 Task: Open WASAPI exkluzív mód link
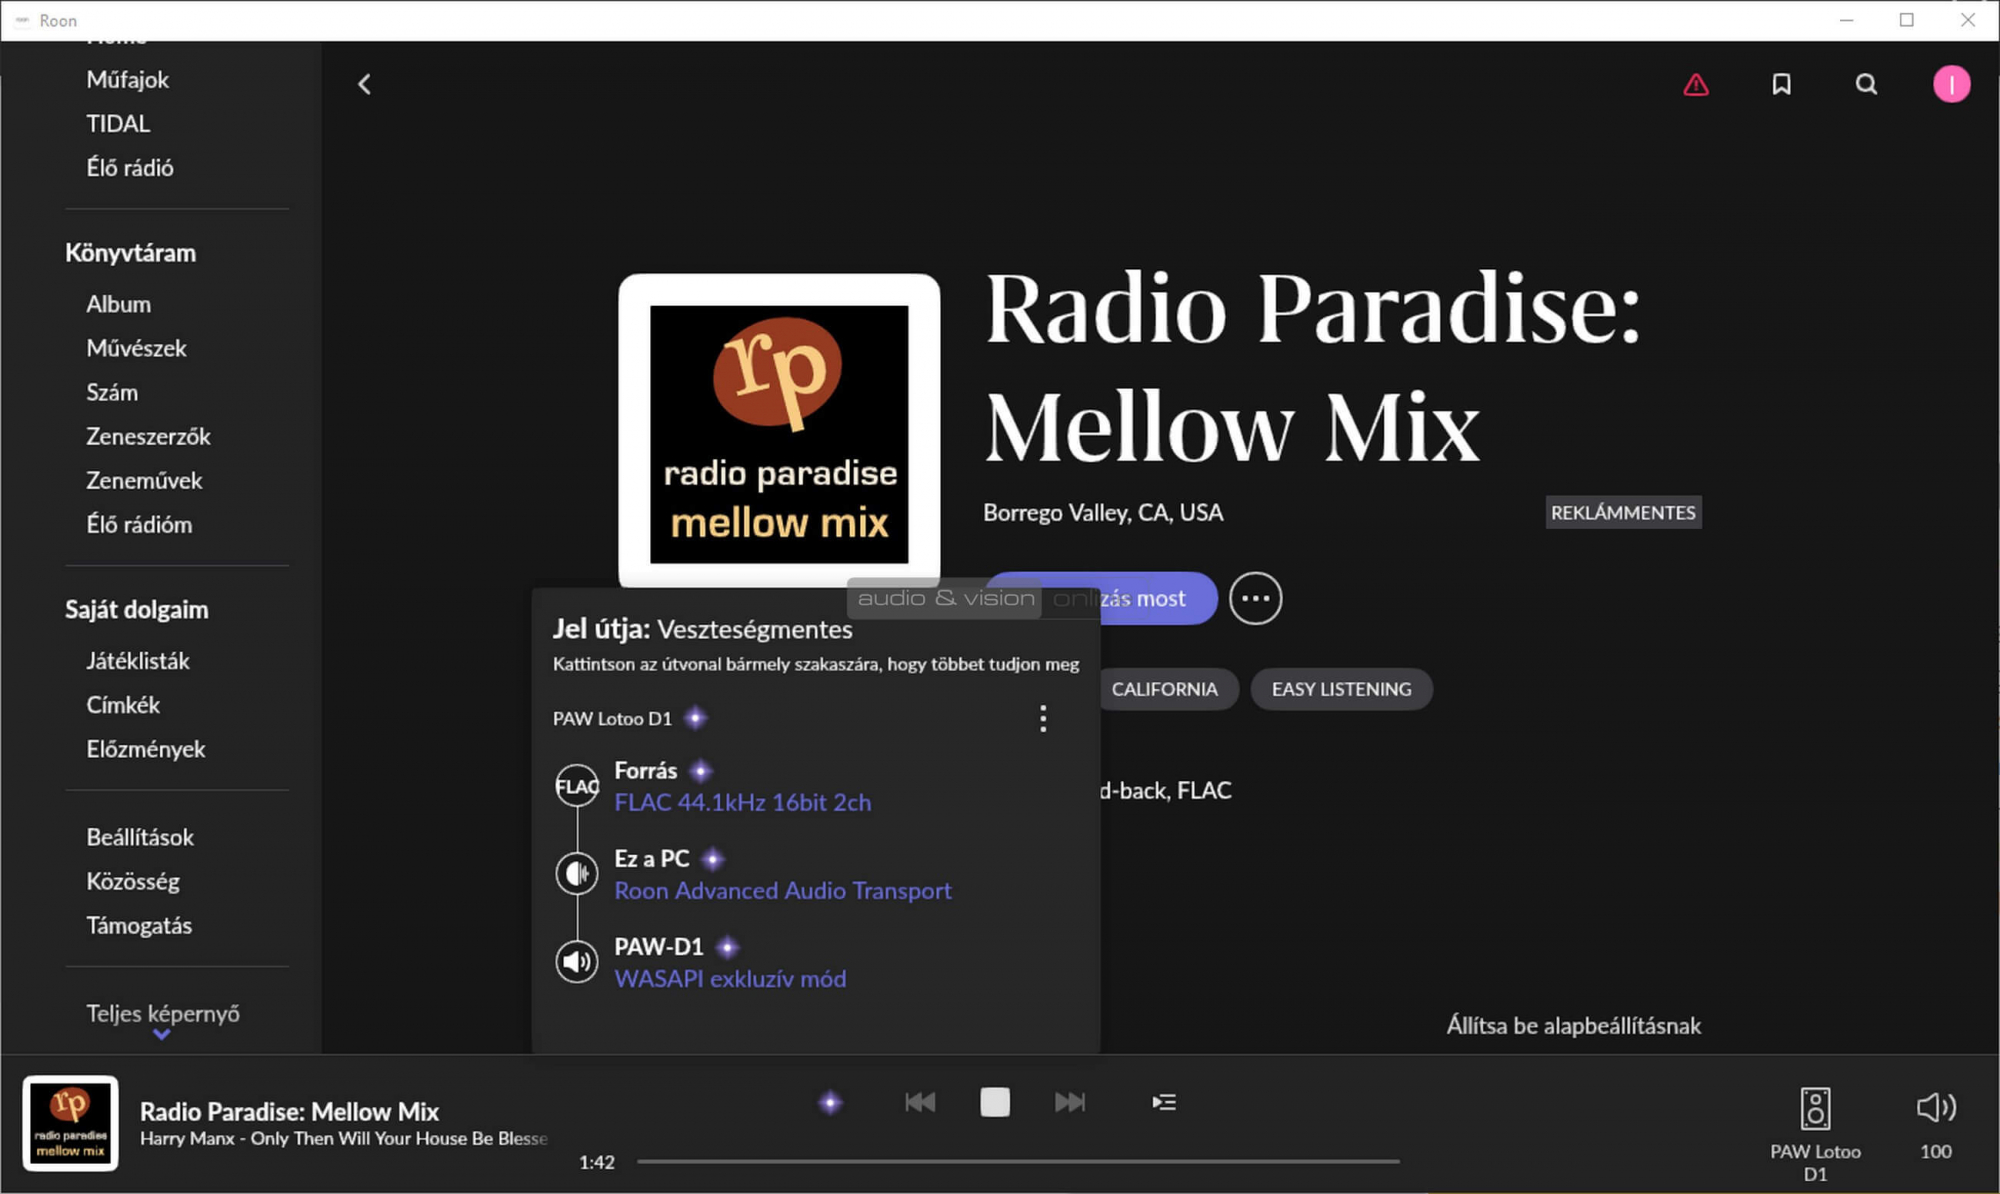[730, 978]
